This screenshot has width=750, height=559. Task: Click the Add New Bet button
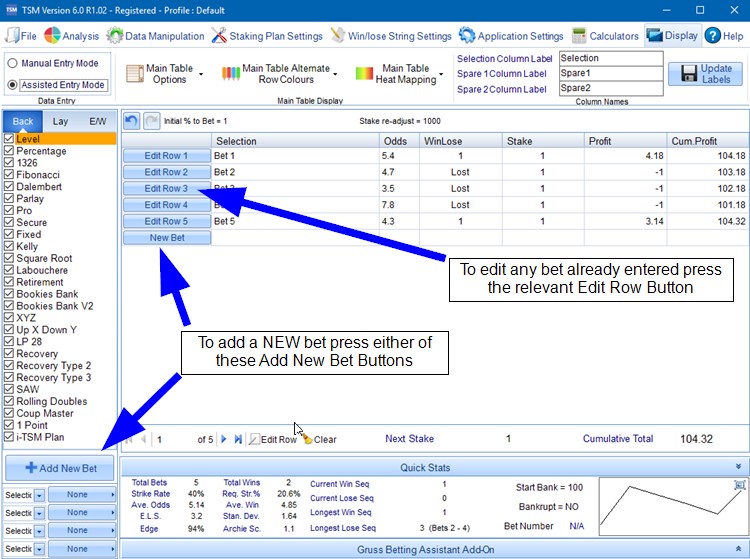[59, 468]
